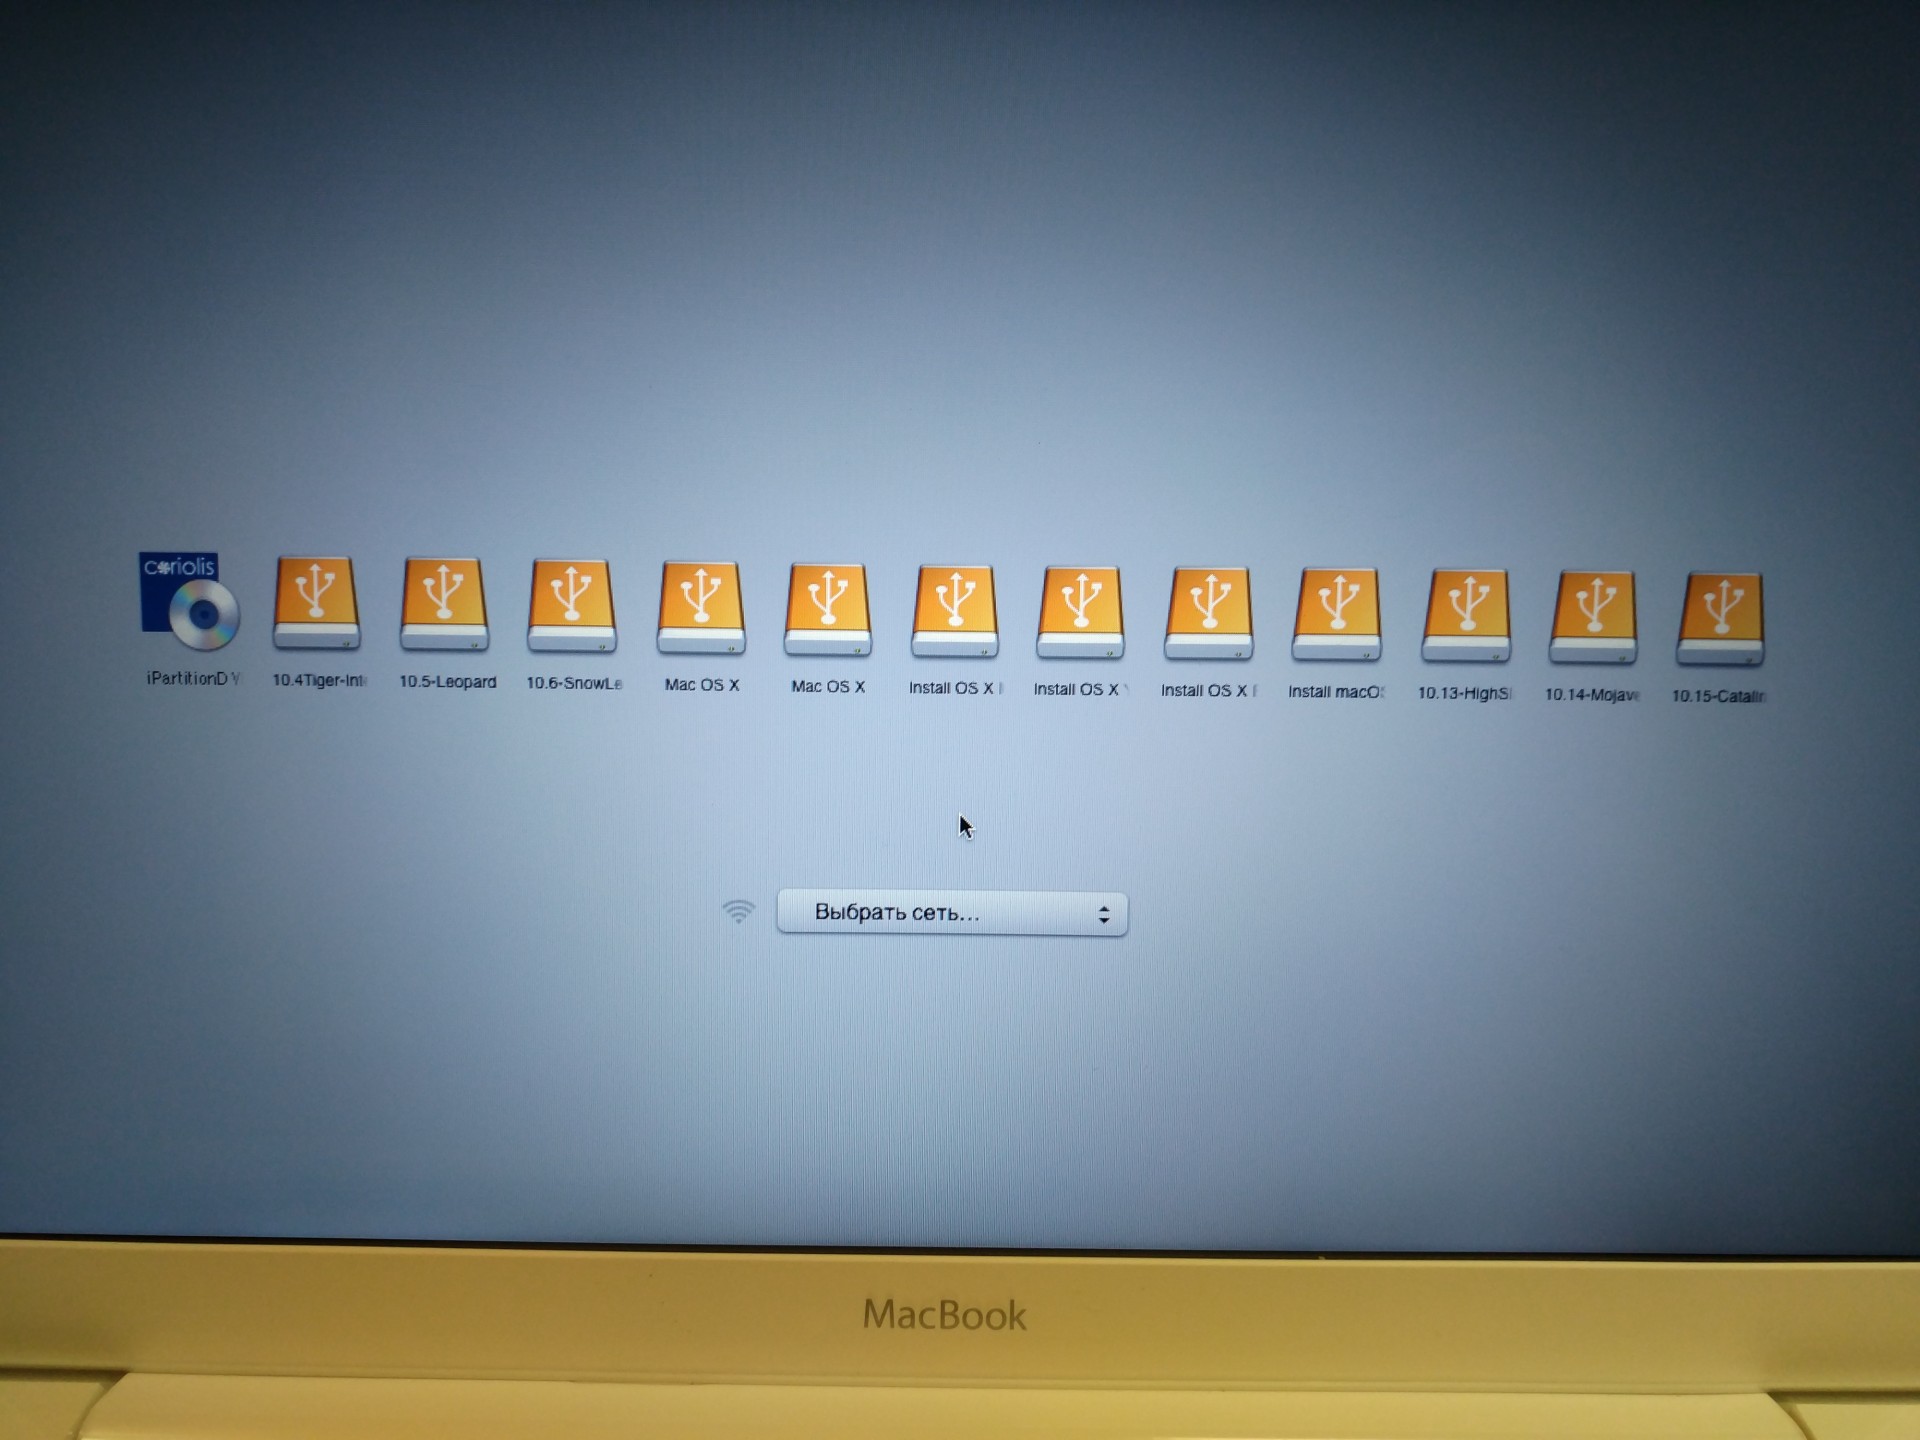Click the up-down arrows on network selector
1920x1440 pixels.
click(x=1104, y=914)
